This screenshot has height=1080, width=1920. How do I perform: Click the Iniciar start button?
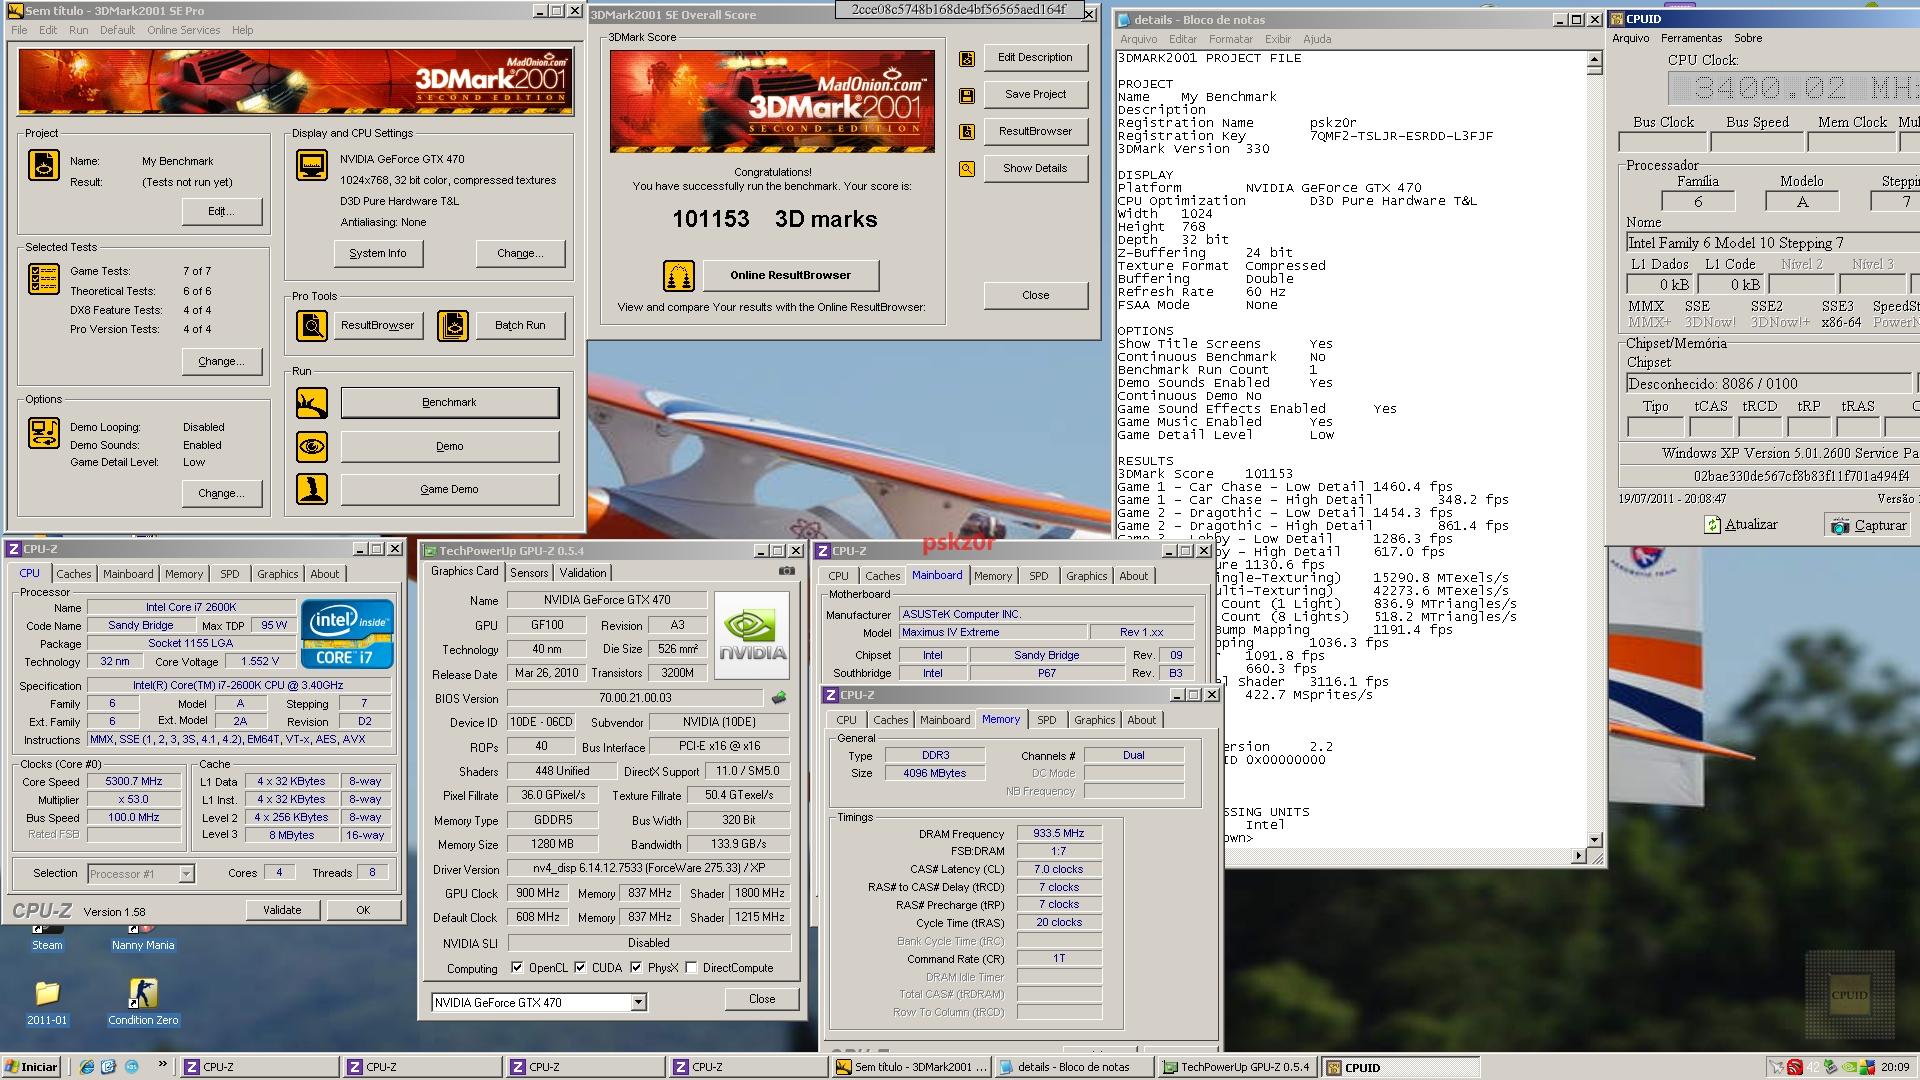point(32,1067)
